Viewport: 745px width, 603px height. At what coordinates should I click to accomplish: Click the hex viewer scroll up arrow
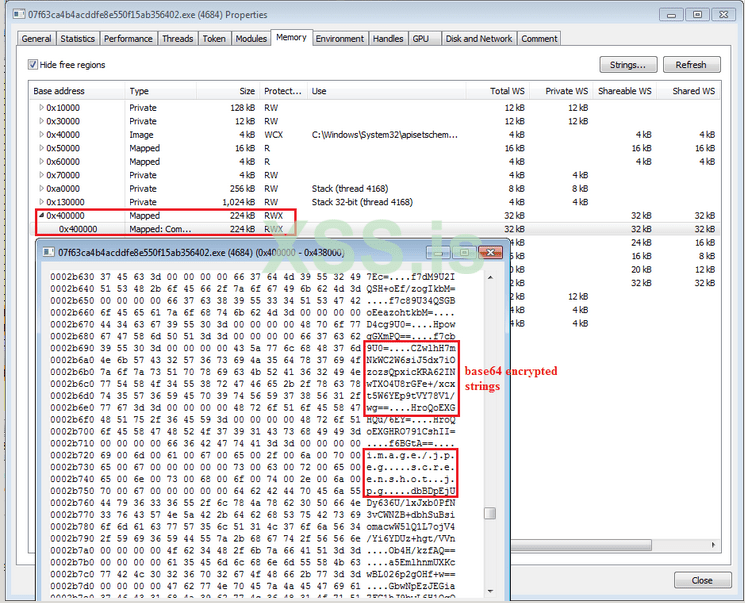coord(490,277)
